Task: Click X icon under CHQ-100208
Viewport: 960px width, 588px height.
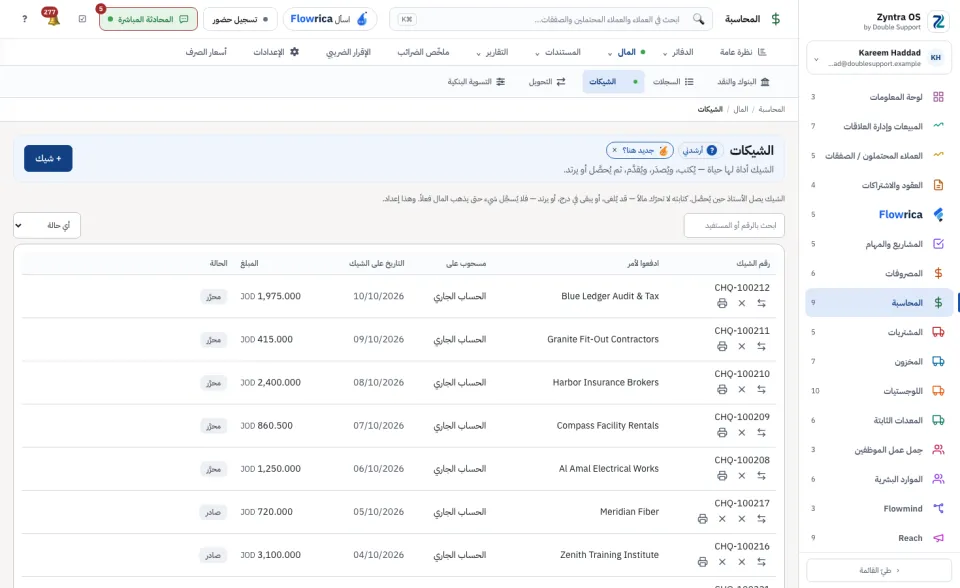Action: (x=741, y=476)
